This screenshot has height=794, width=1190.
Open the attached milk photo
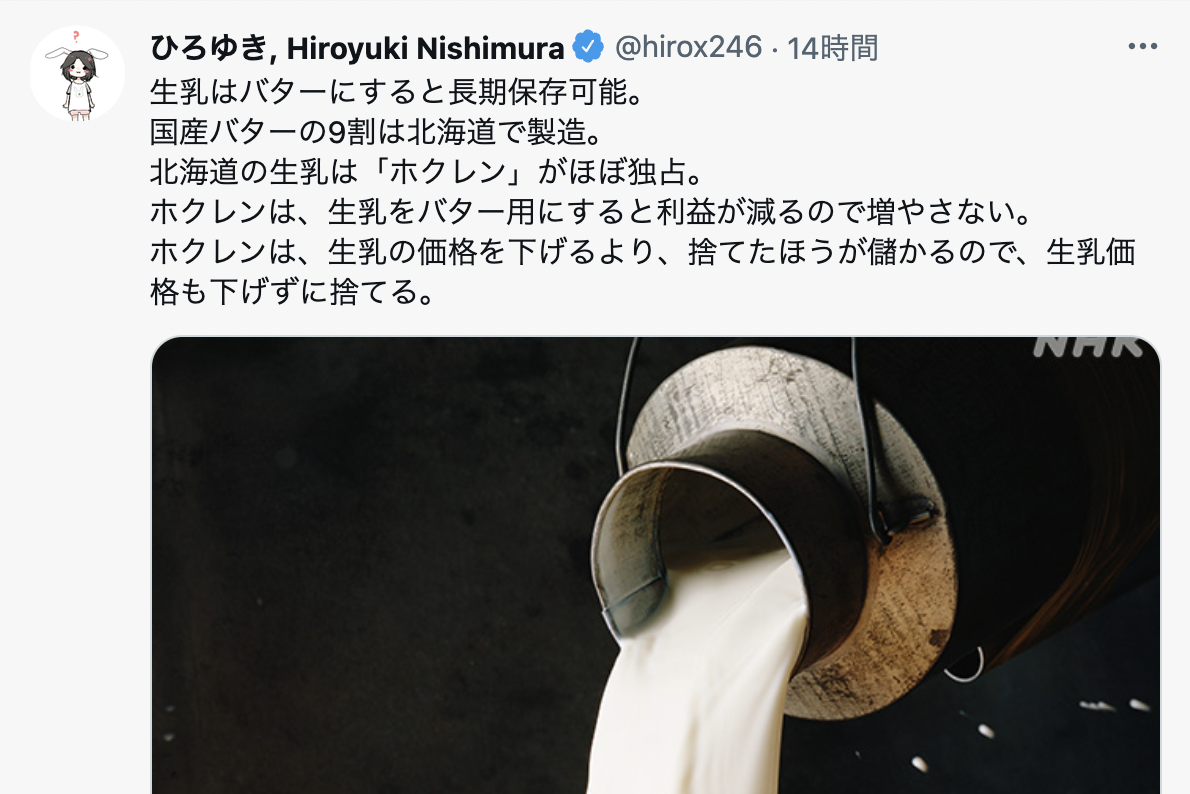pyautogui.click(x=656, y=566)
